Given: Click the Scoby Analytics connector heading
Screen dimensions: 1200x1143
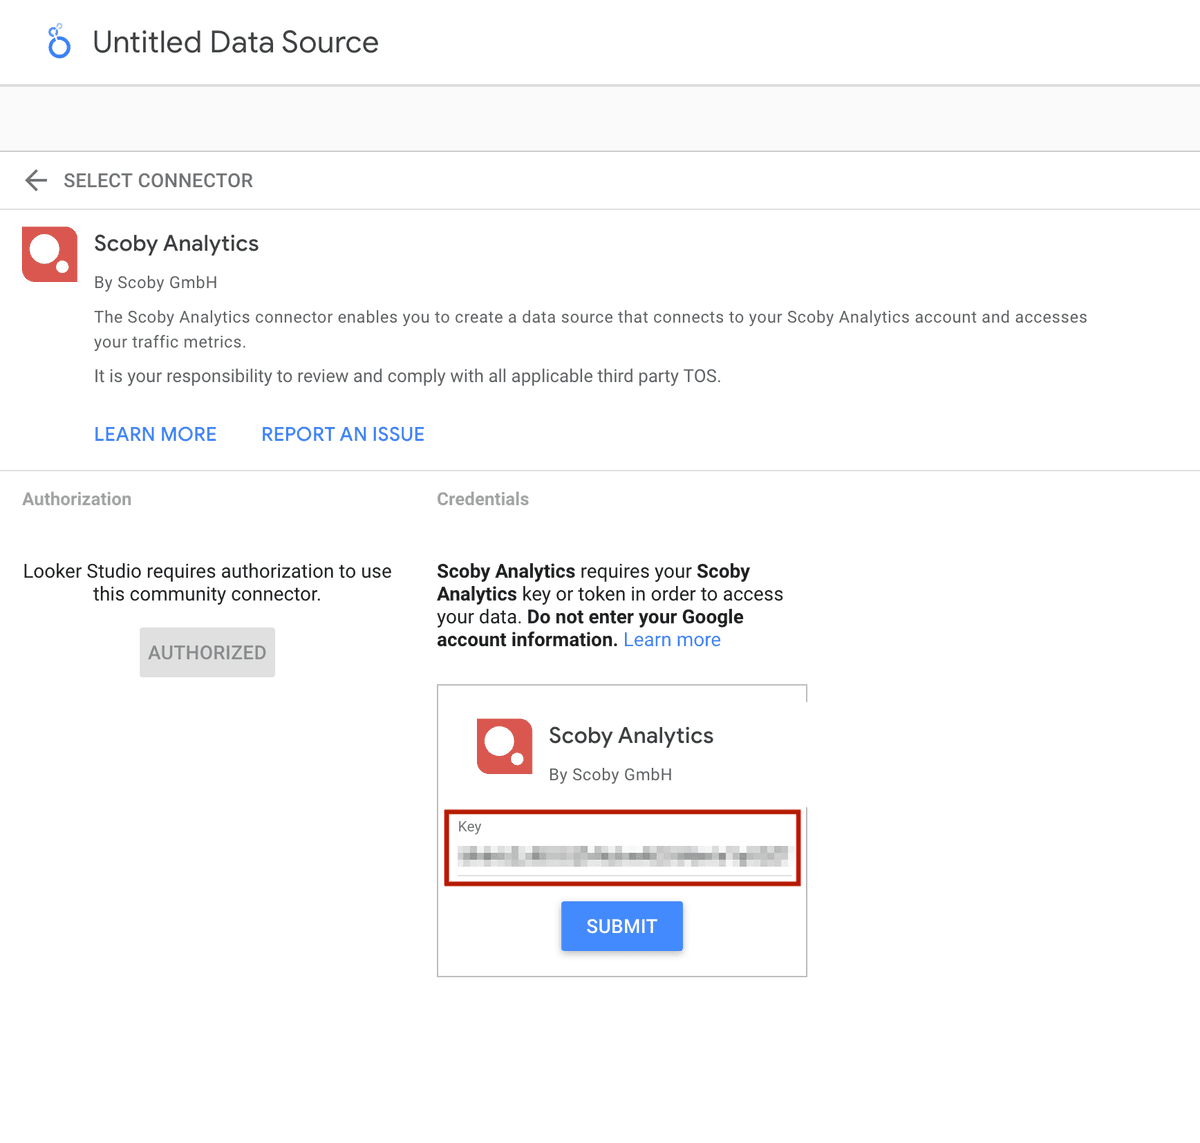Looking at the screenshot, I should click(x=176, y=243).
